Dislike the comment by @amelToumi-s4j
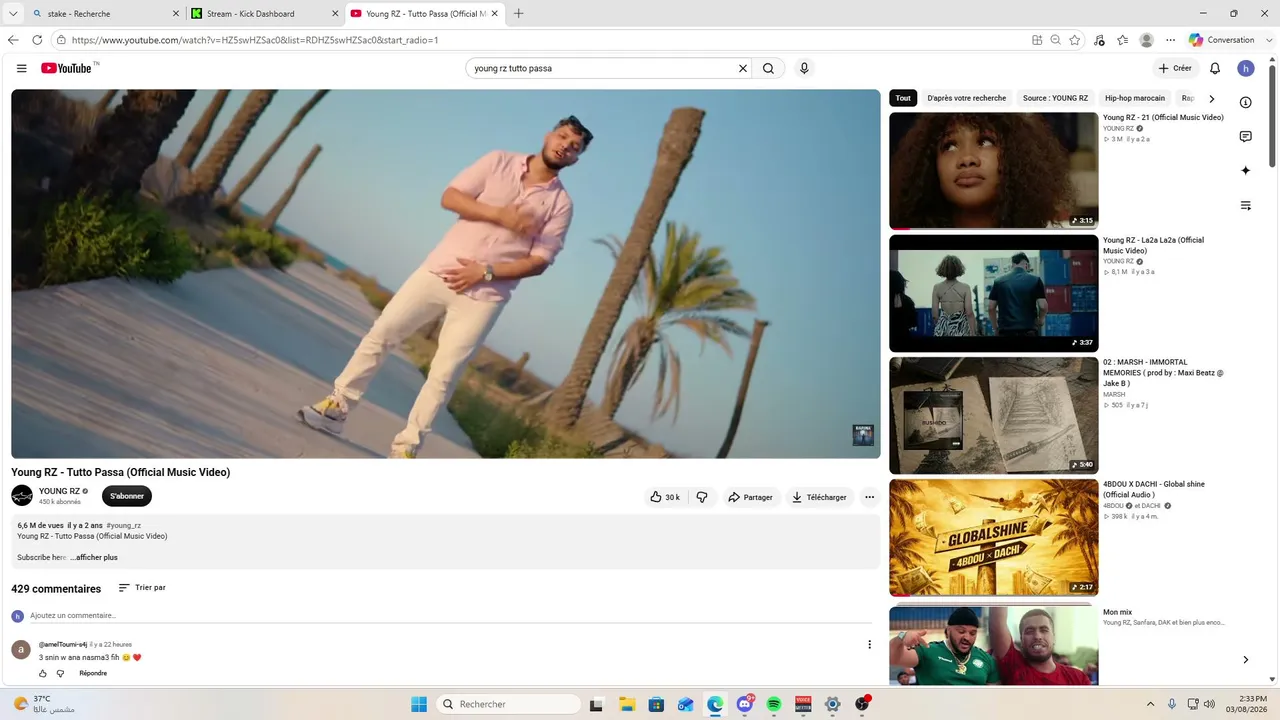Image resolution: width=1280 pixels, height=720 pixels. 60,673
